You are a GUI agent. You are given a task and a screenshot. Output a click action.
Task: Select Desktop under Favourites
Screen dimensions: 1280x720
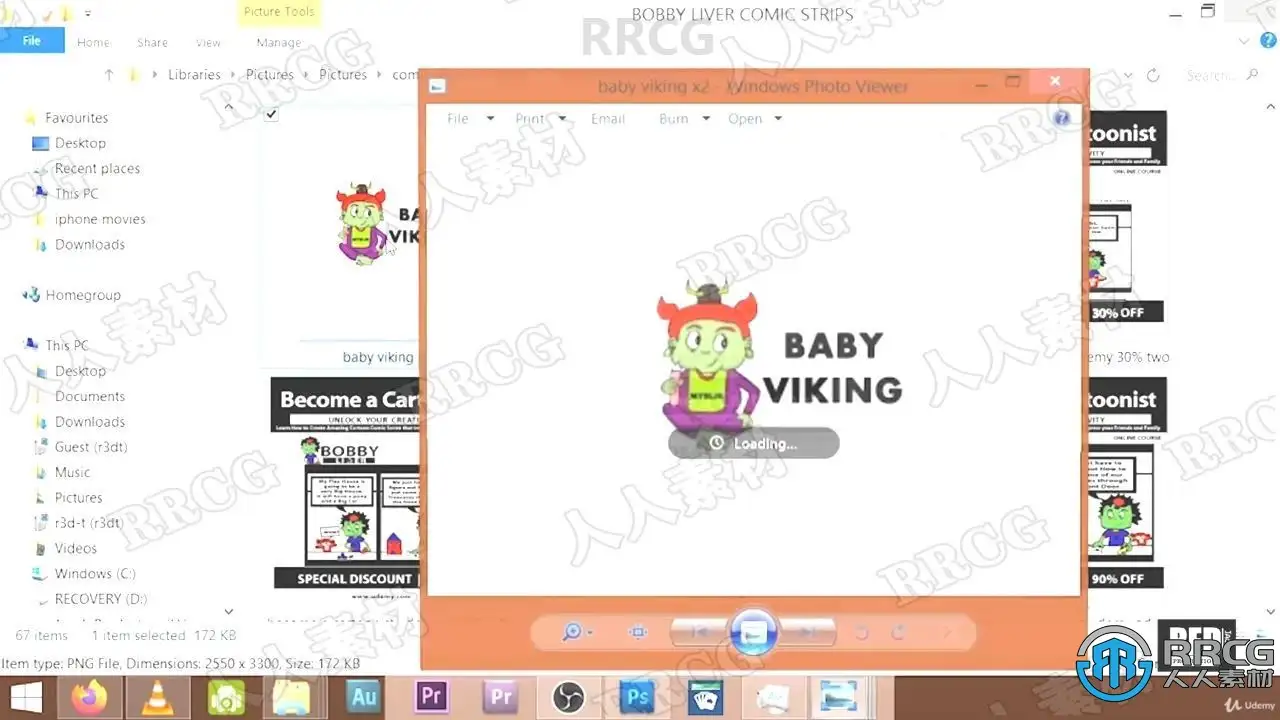click(x=79, y=143)
